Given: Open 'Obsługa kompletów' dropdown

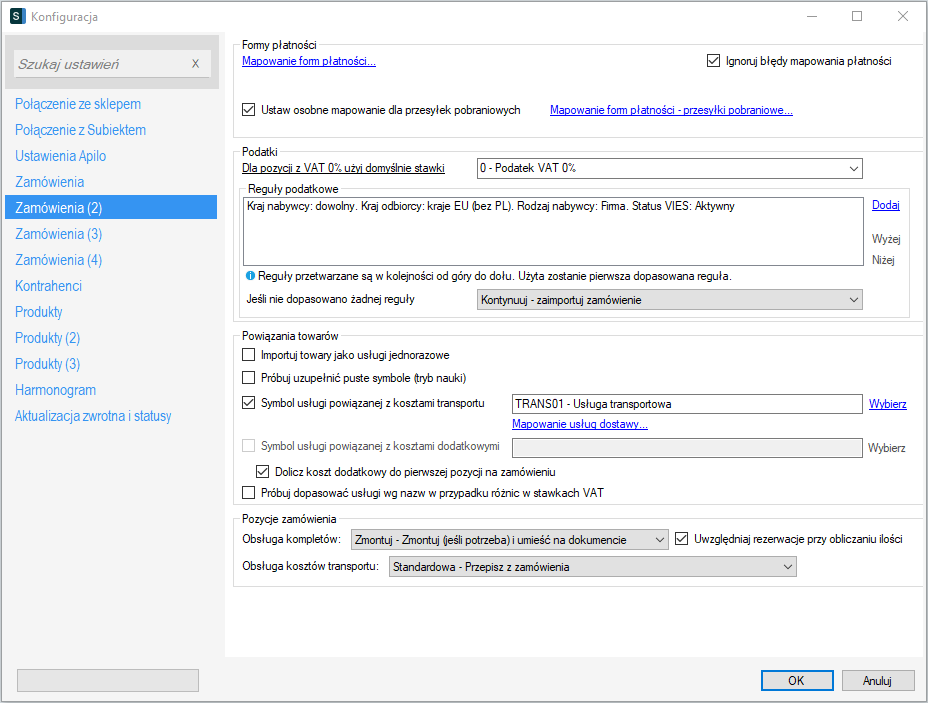Looking at the screenshot, I should click(509, 540).
